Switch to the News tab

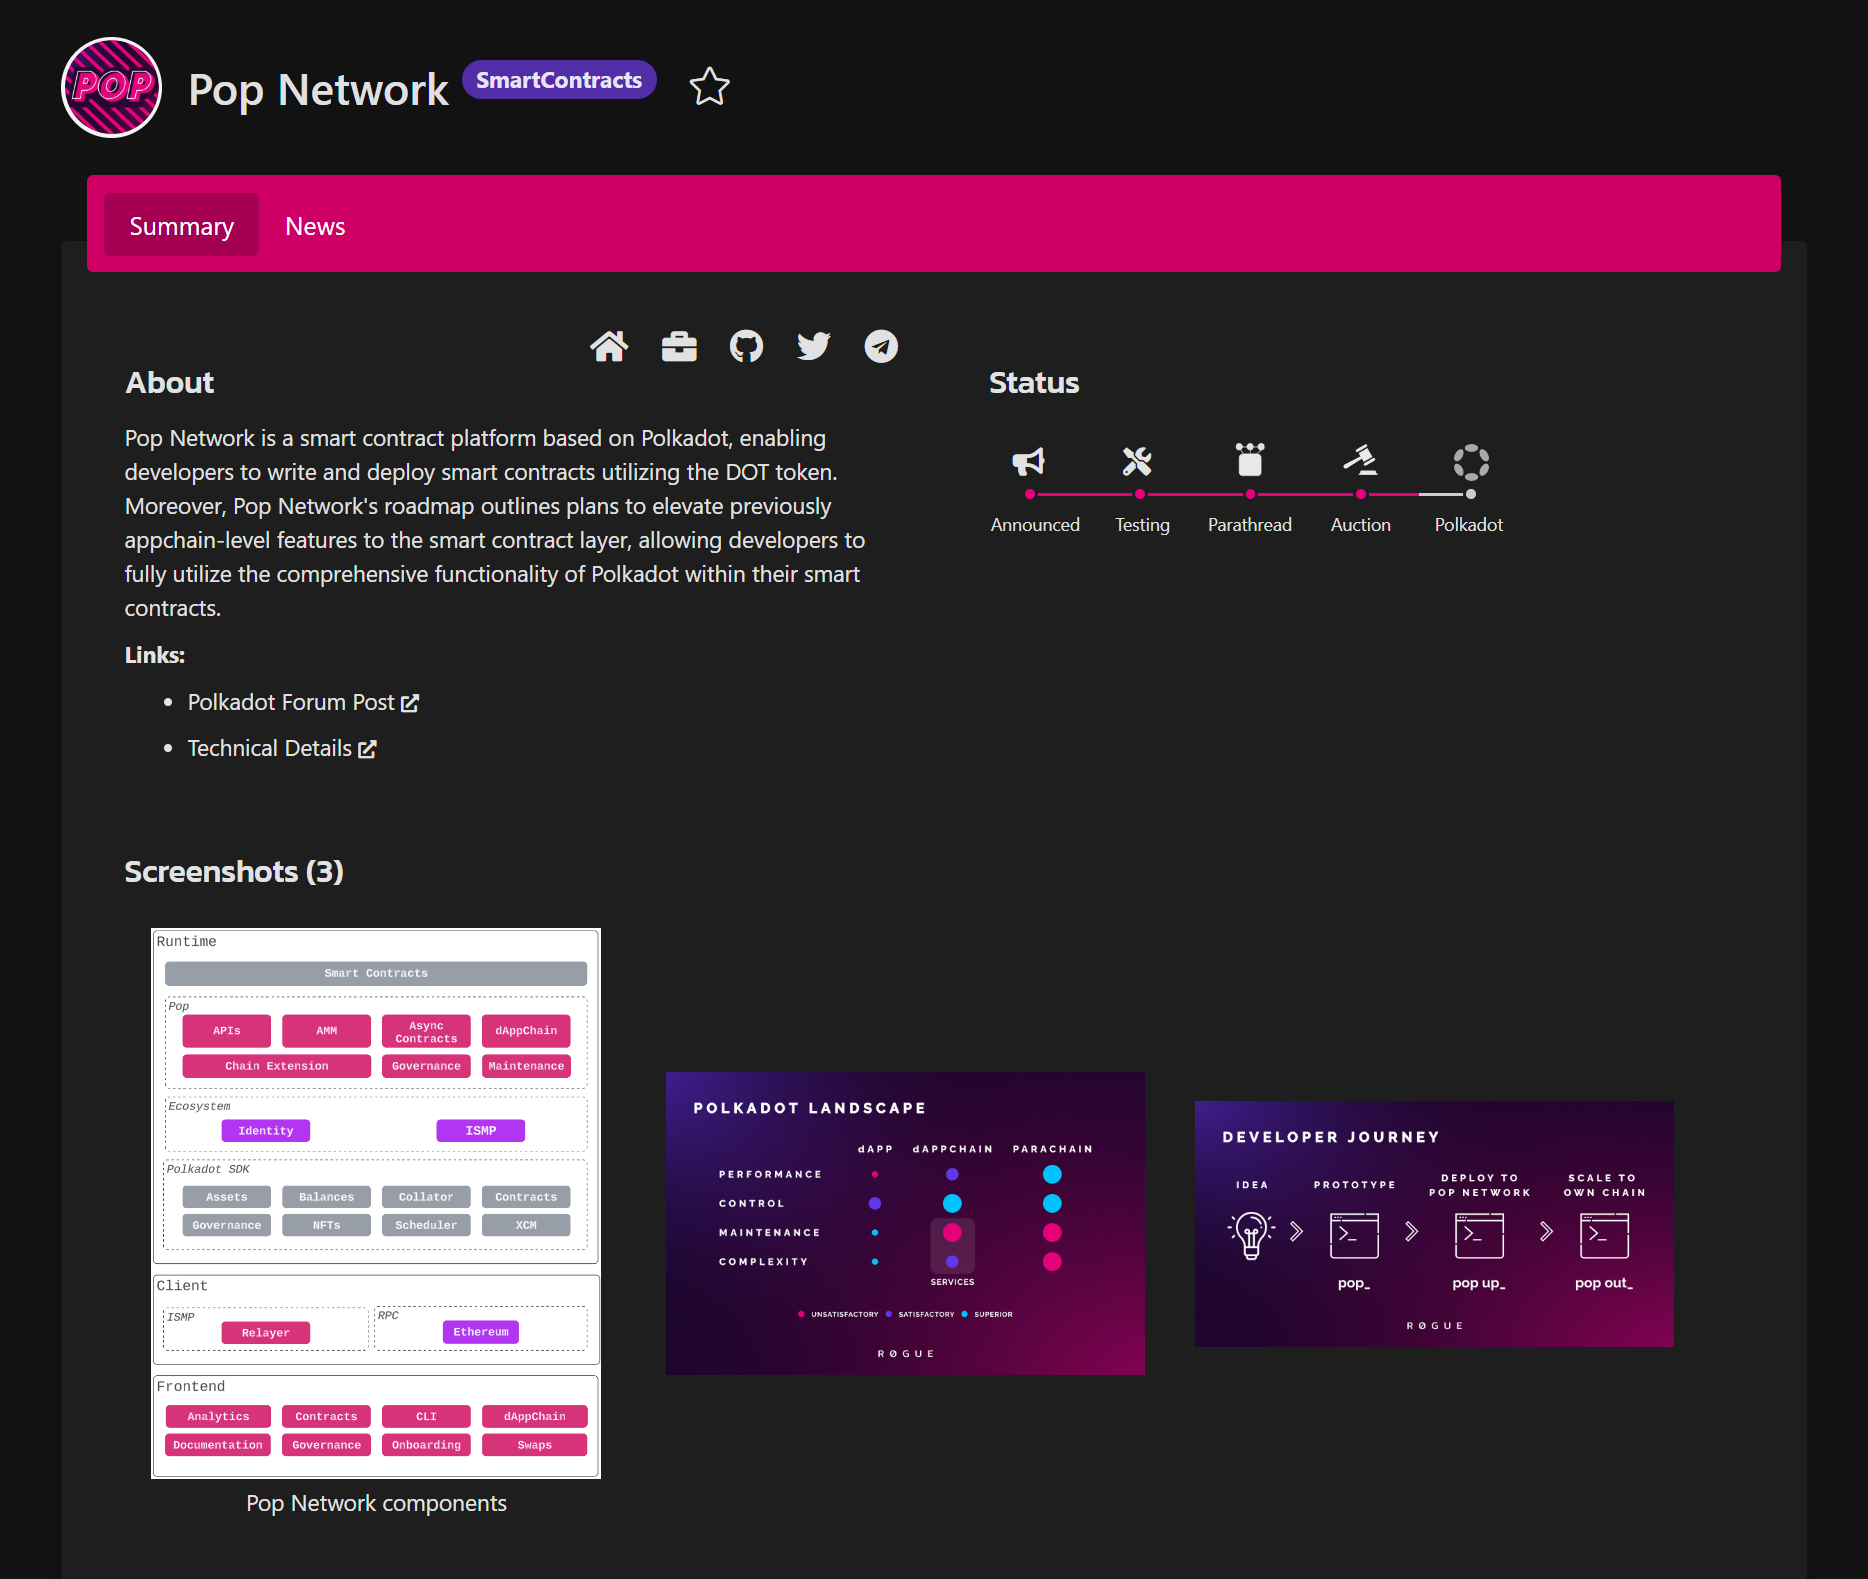pyautogui.click(x=315, y=226)
